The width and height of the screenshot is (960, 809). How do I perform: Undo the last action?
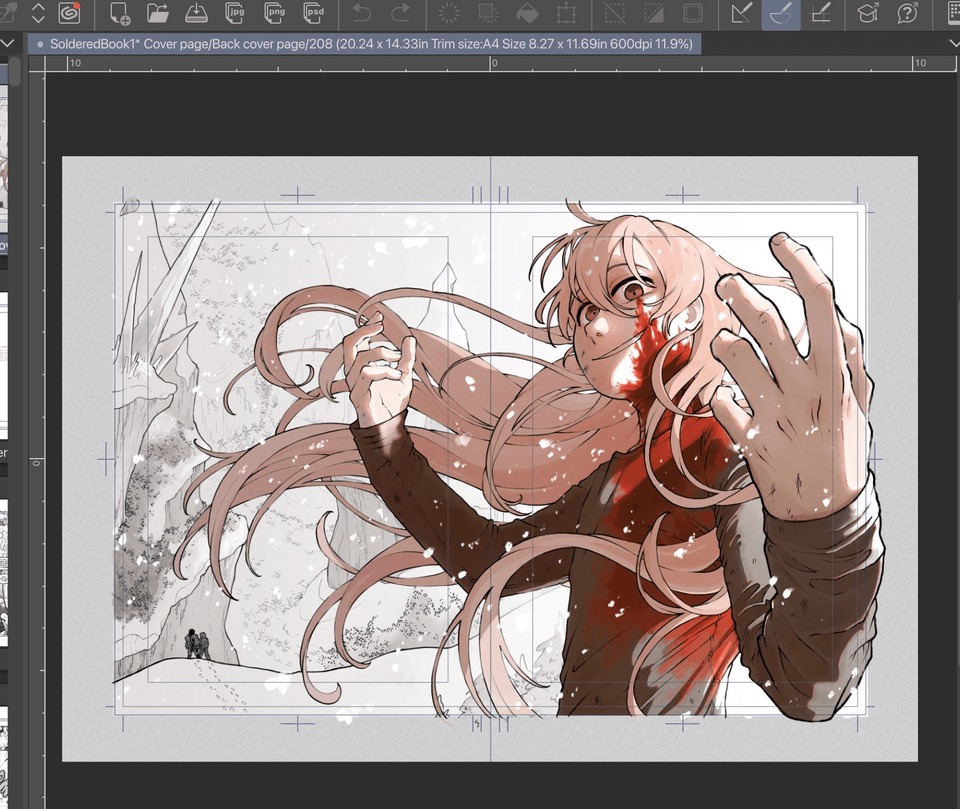pyautogui.click(x=362, y=13)
